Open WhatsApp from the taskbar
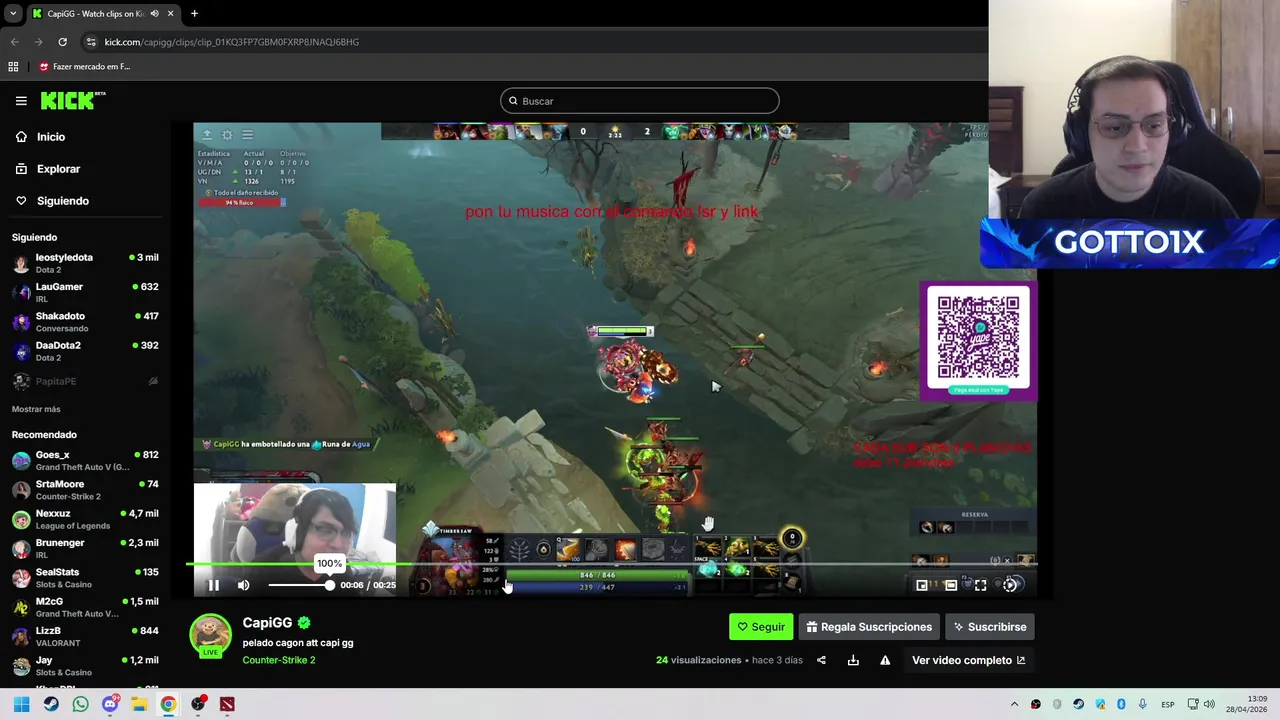 (80, 704)
